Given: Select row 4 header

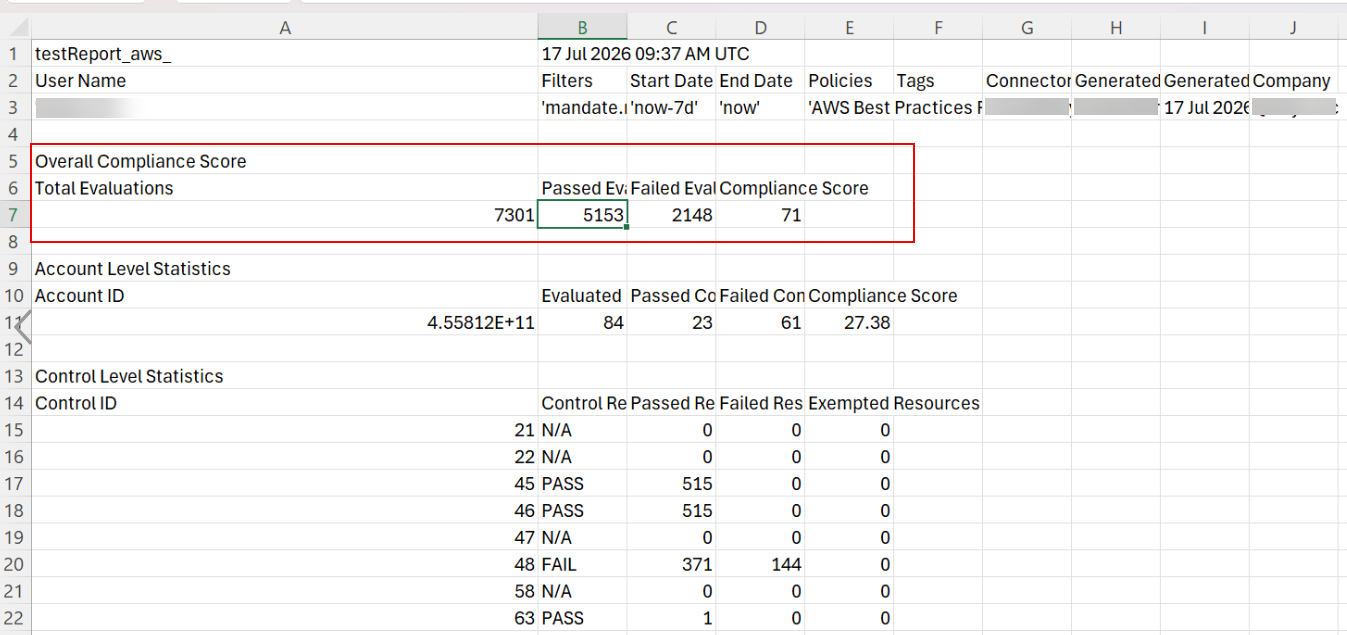Looking at the screenshot, I should tap(15, 134).
